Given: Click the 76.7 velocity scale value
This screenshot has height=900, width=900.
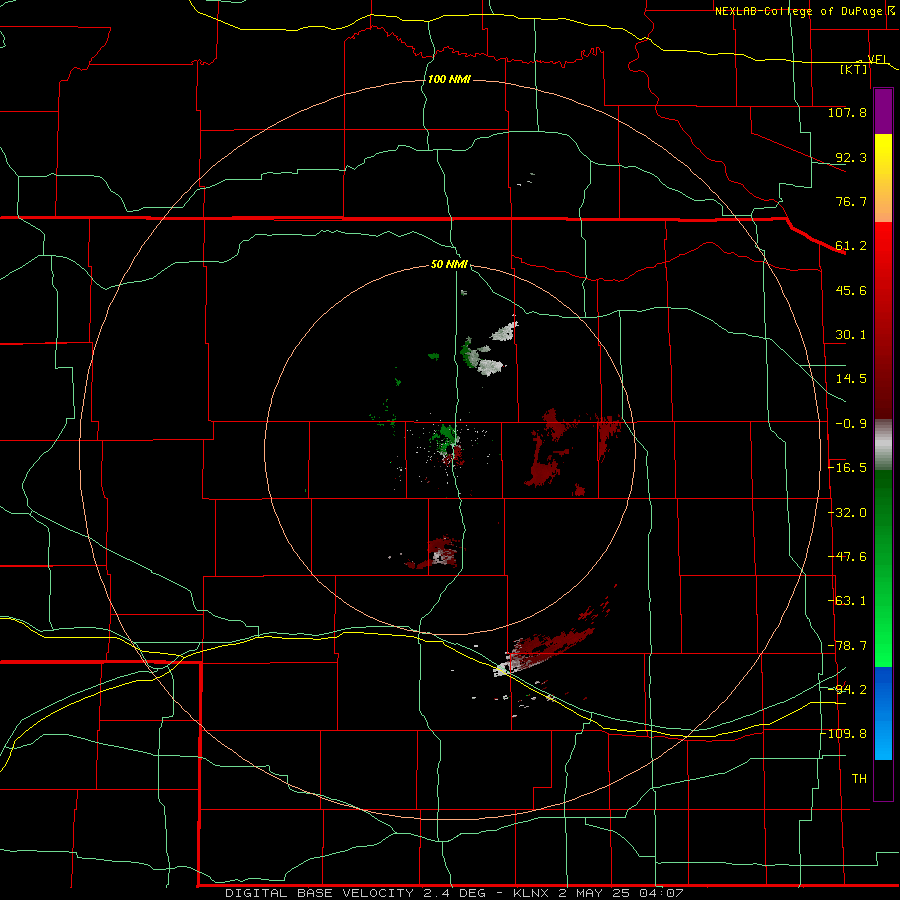Looking at the screenshot, I should click(851, 201).
